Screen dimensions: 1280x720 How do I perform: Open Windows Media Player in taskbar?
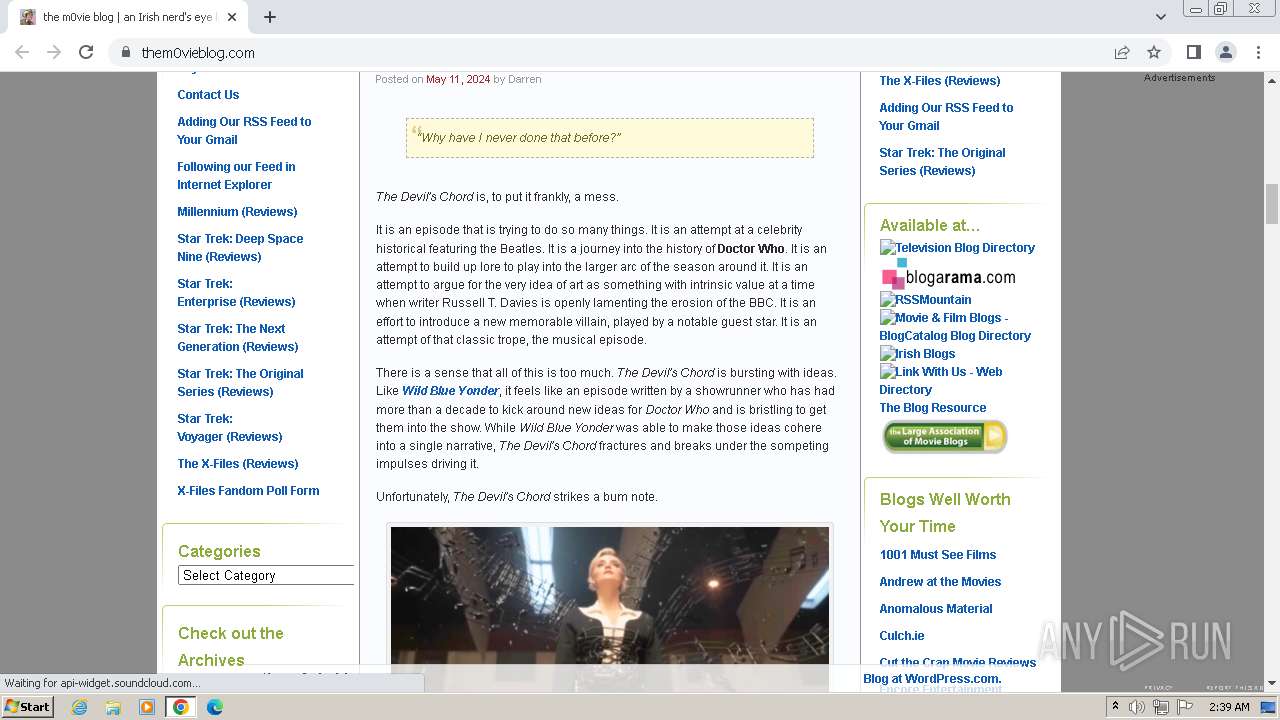pyautogui.click(x=147, y=707)
